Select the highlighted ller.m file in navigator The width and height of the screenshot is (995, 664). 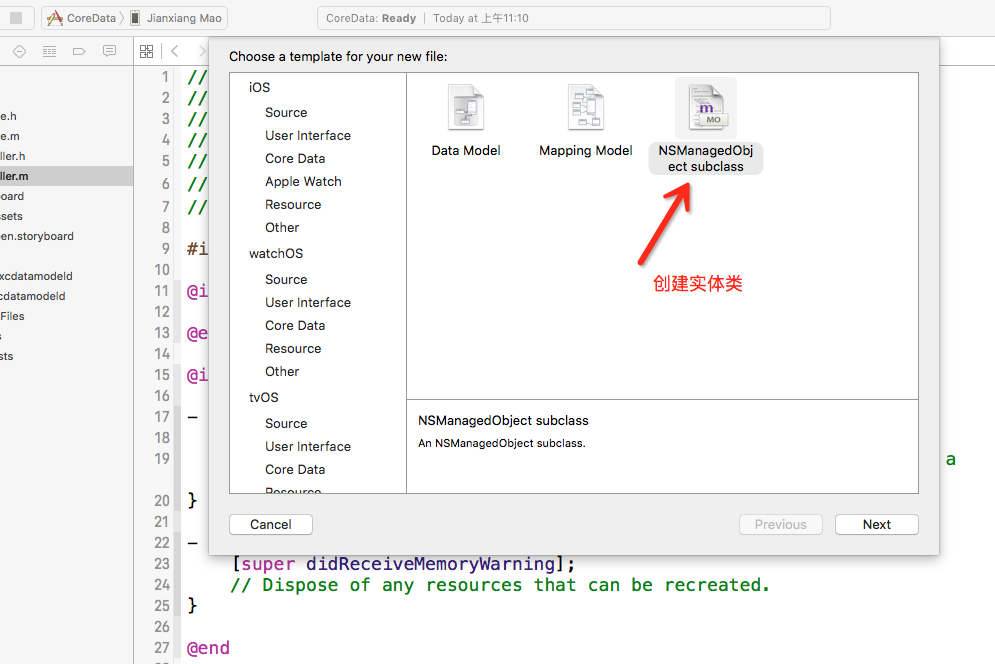point(66,176)
